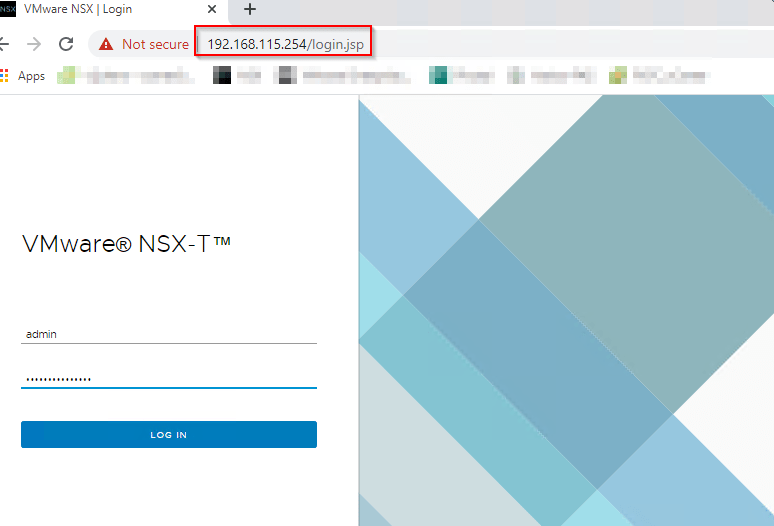Close the VMware NSX Login tab
The height and width of the screenshot is (526, 774).
[212, 9]
